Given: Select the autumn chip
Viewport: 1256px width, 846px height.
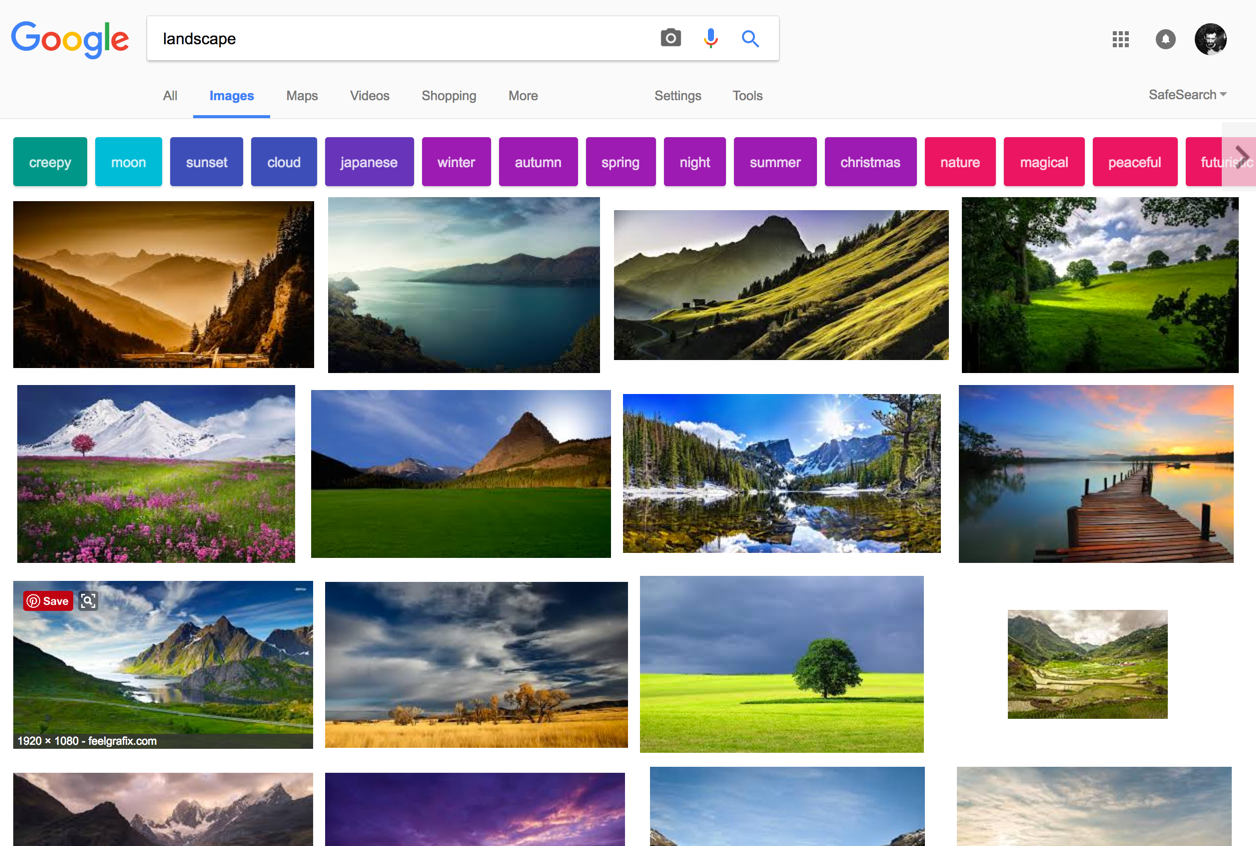Looking at the screenshot, I should (538, 162).
